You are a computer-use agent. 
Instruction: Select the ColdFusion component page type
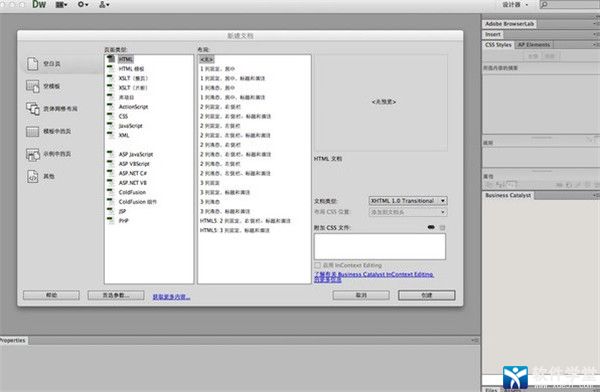(x=137, y=202)
